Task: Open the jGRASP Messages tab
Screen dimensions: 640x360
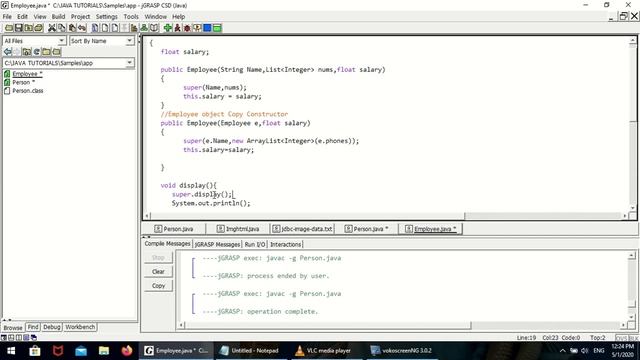Action: tap(217, 244)
